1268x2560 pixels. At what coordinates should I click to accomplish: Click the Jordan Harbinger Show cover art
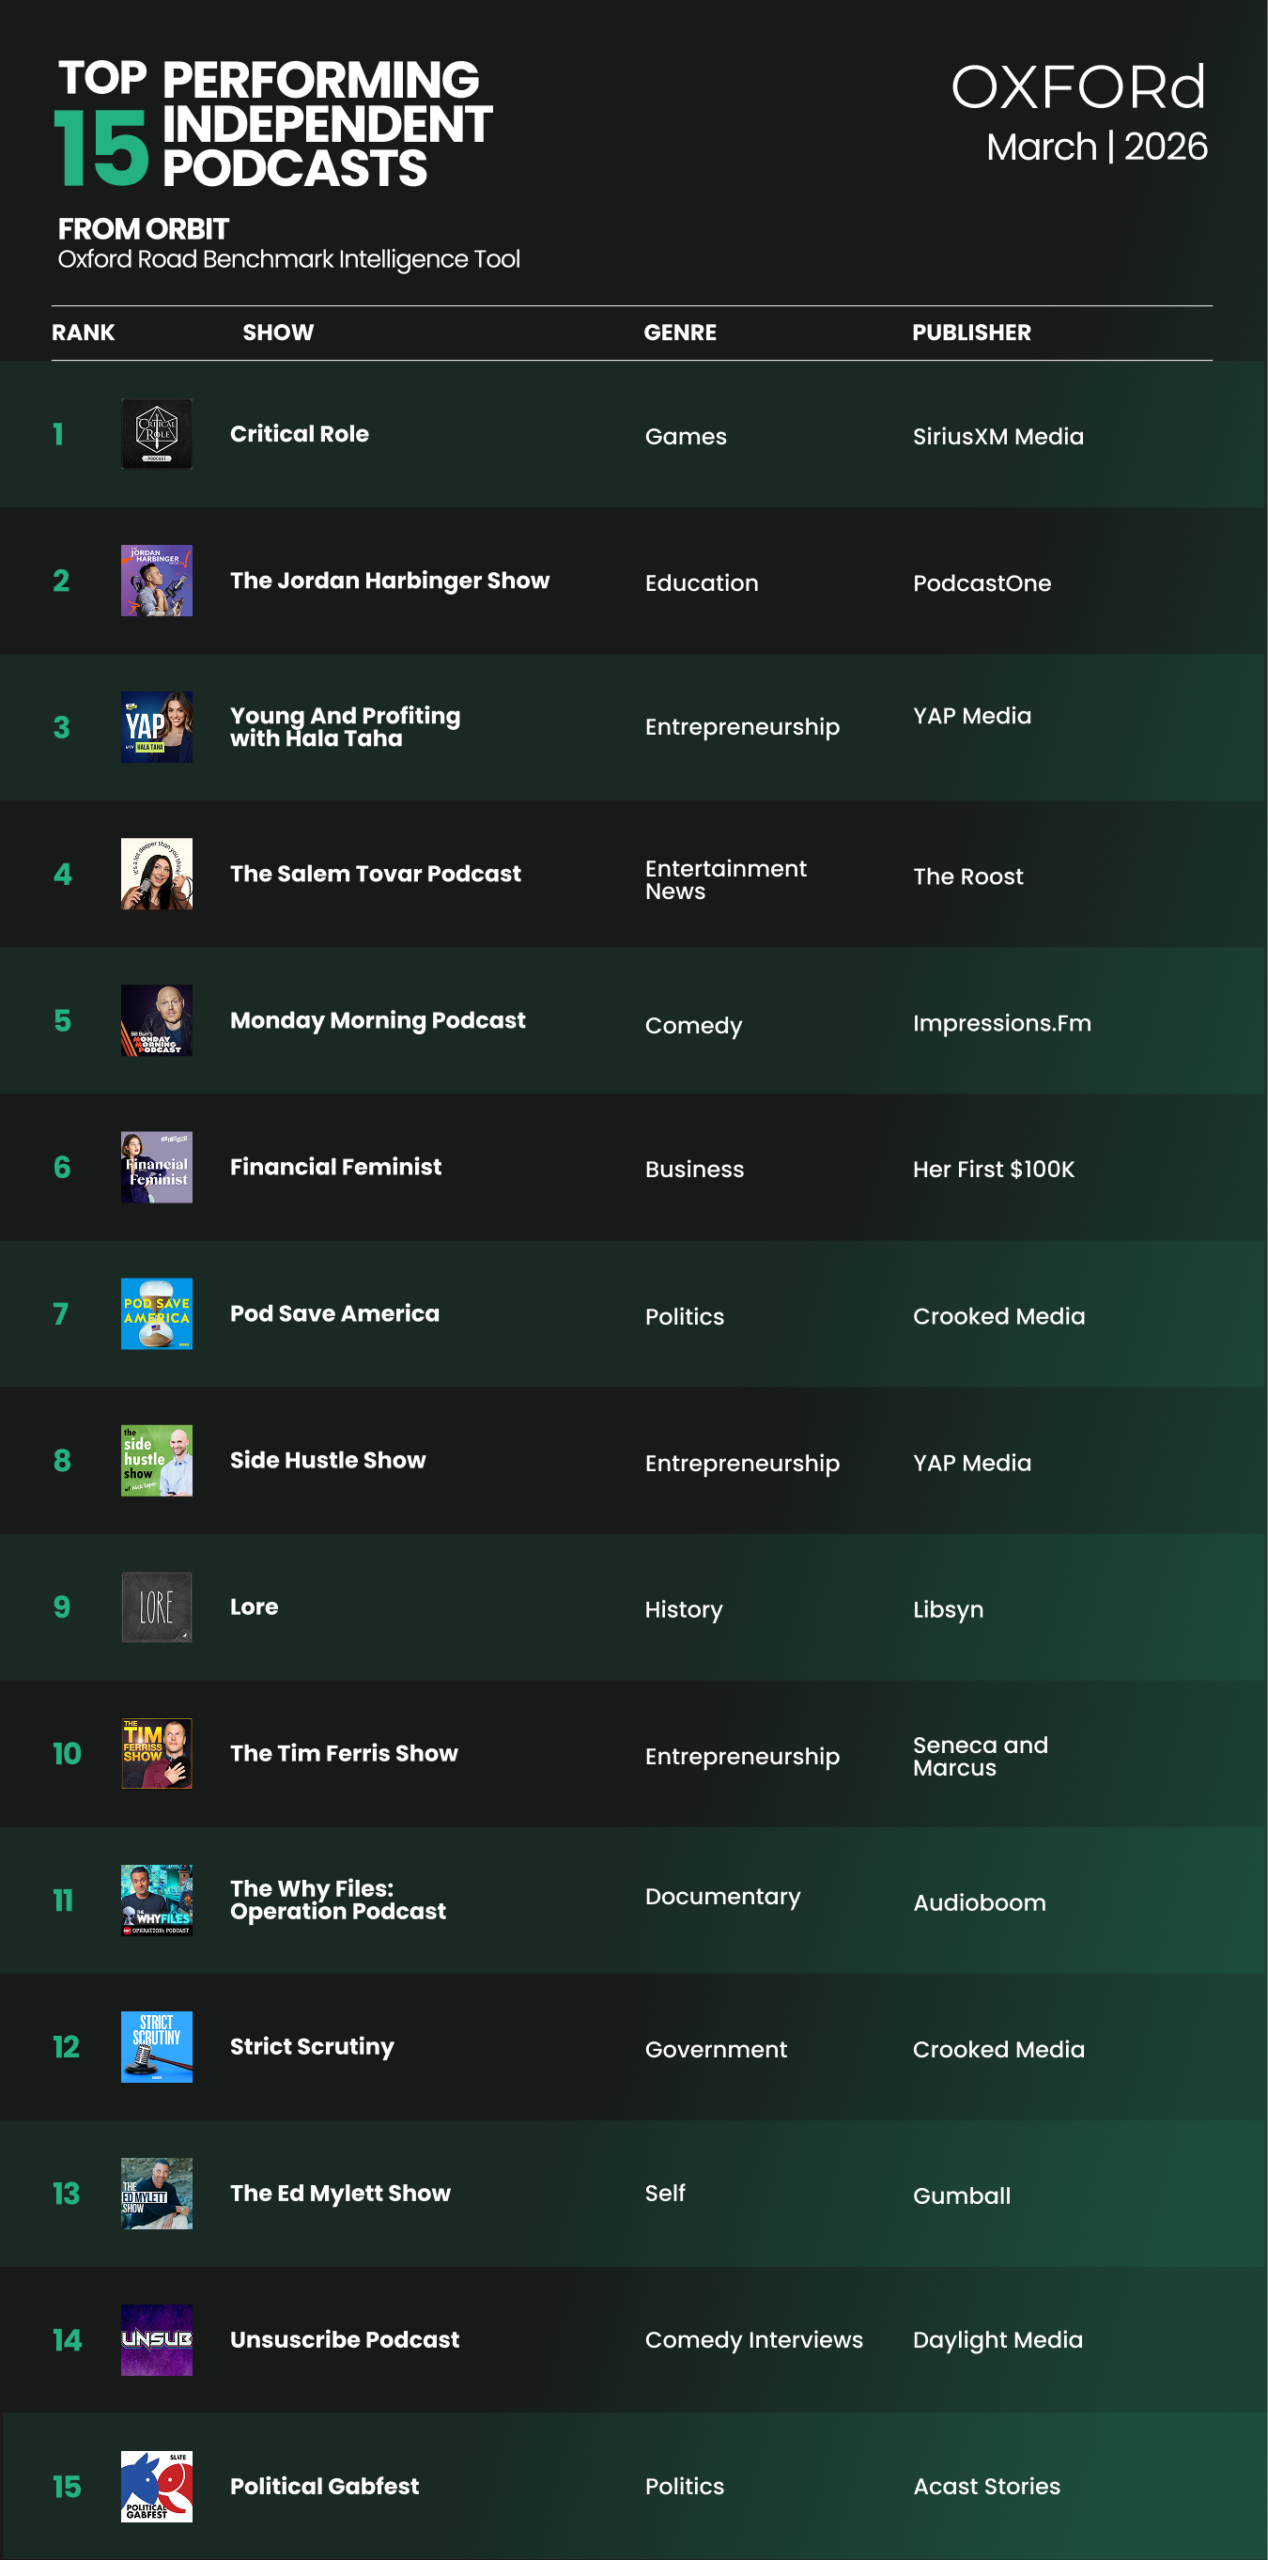(x=156, y=581)
